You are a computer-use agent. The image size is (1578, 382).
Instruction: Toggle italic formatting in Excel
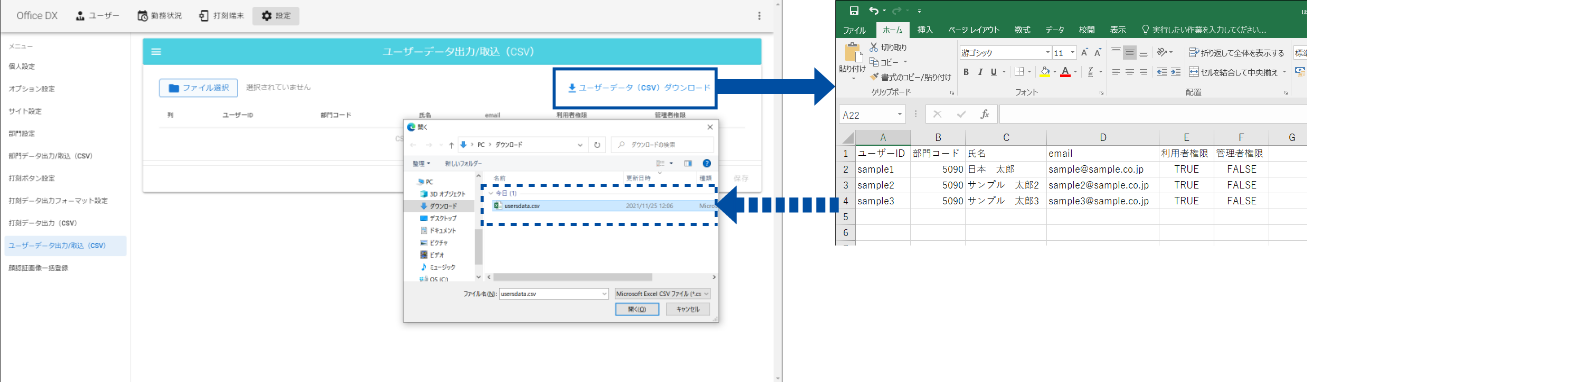click(980, 72)
